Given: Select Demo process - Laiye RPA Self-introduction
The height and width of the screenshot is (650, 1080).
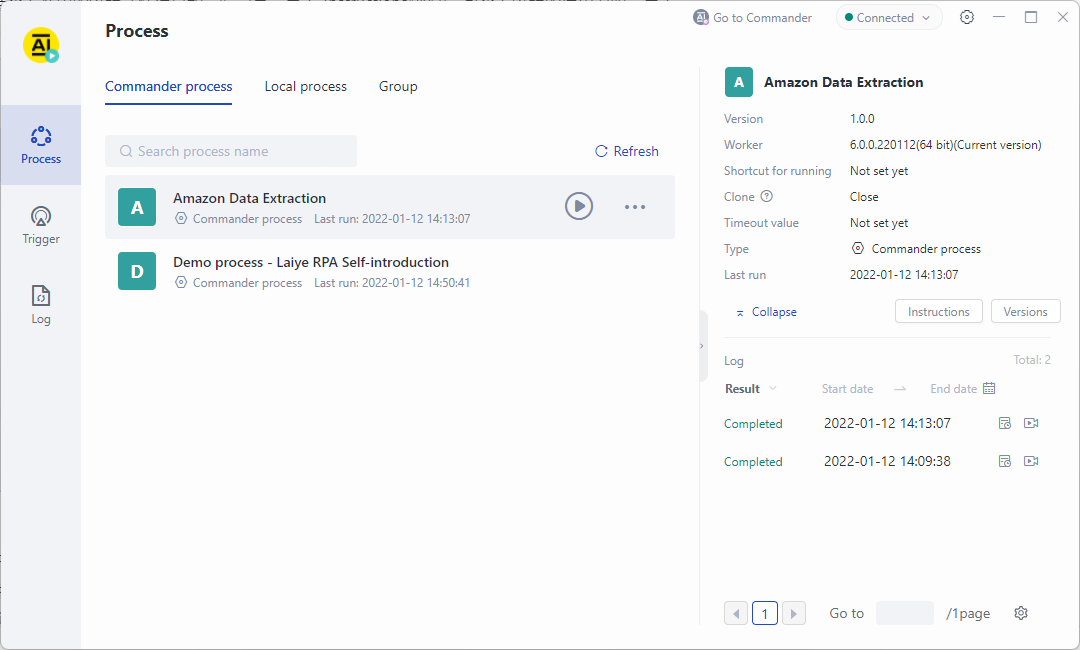Looking at the screenshot, I should [x=311, y=263].
